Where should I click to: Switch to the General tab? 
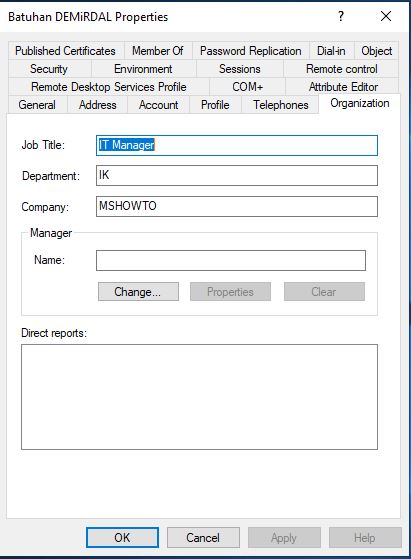pyautogui.click(x=37, y=105)
